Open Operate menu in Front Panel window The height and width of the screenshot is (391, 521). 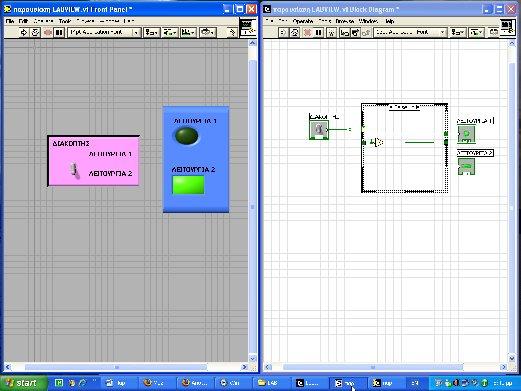click(x=43, y=21)
